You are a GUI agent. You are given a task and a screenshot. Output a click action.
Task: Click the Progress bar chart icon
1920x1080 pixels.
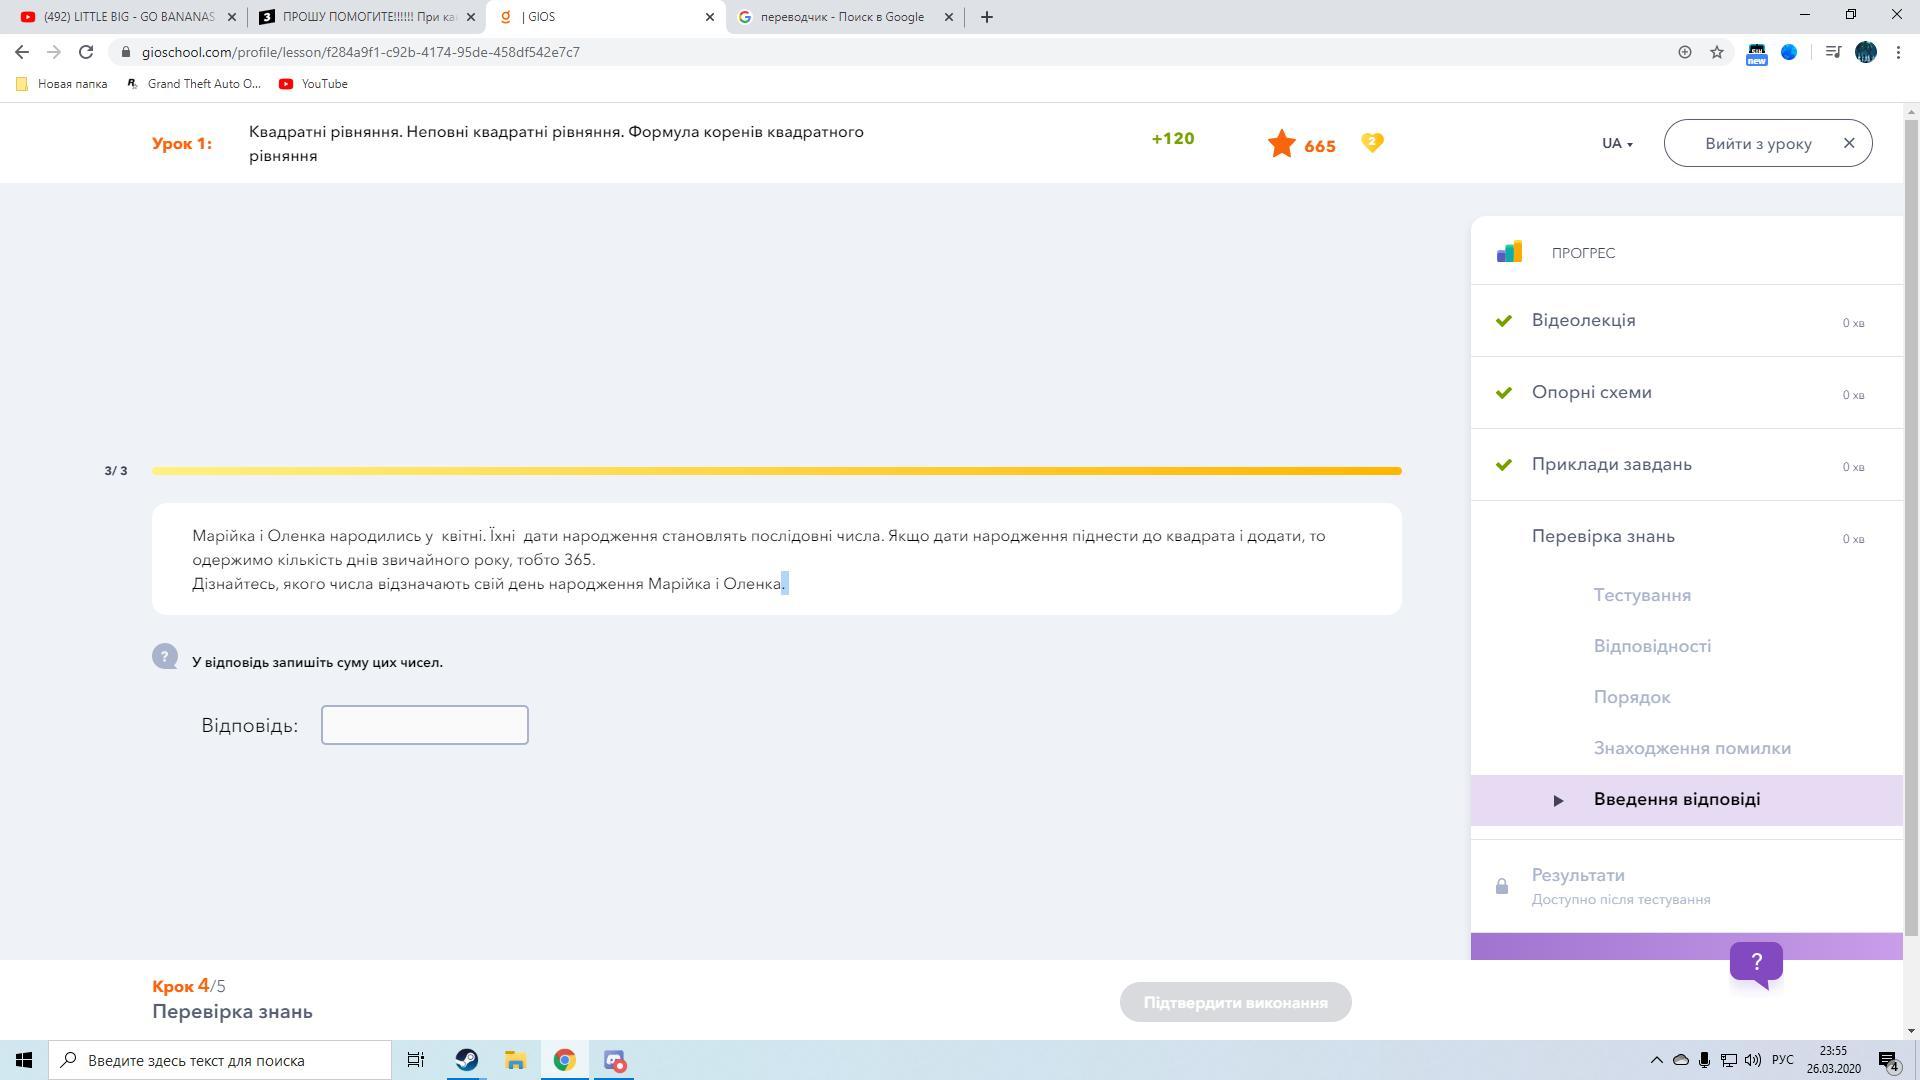[x=1509, y=252]
